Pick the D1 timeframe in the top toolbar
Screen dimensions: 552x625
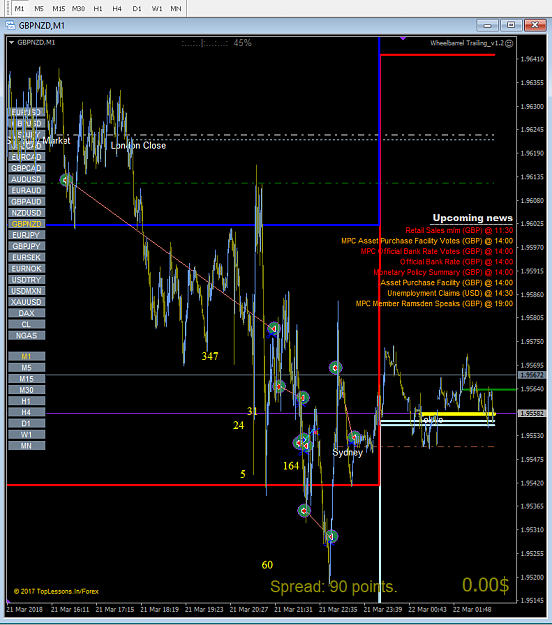[137, 8]
